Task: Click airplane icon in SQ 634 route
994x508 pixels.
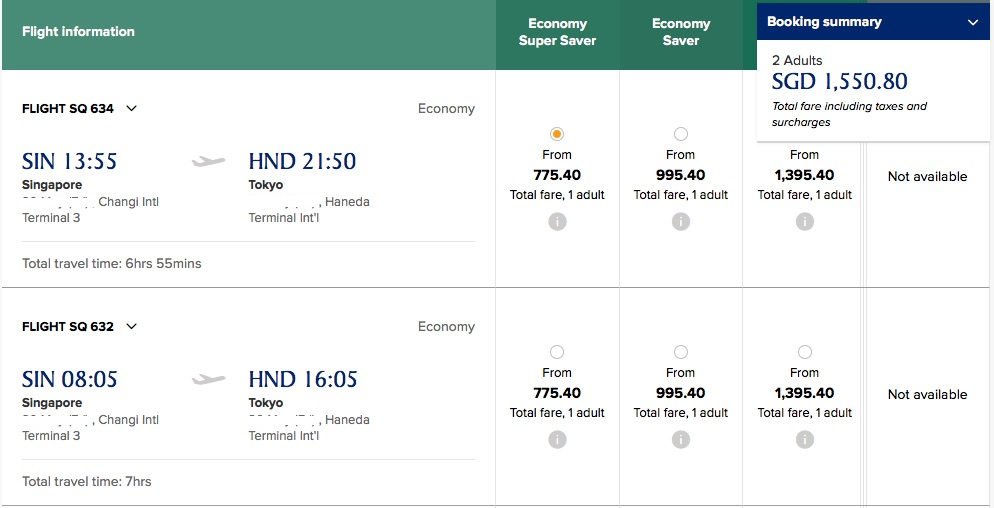Action: point(209,161)
